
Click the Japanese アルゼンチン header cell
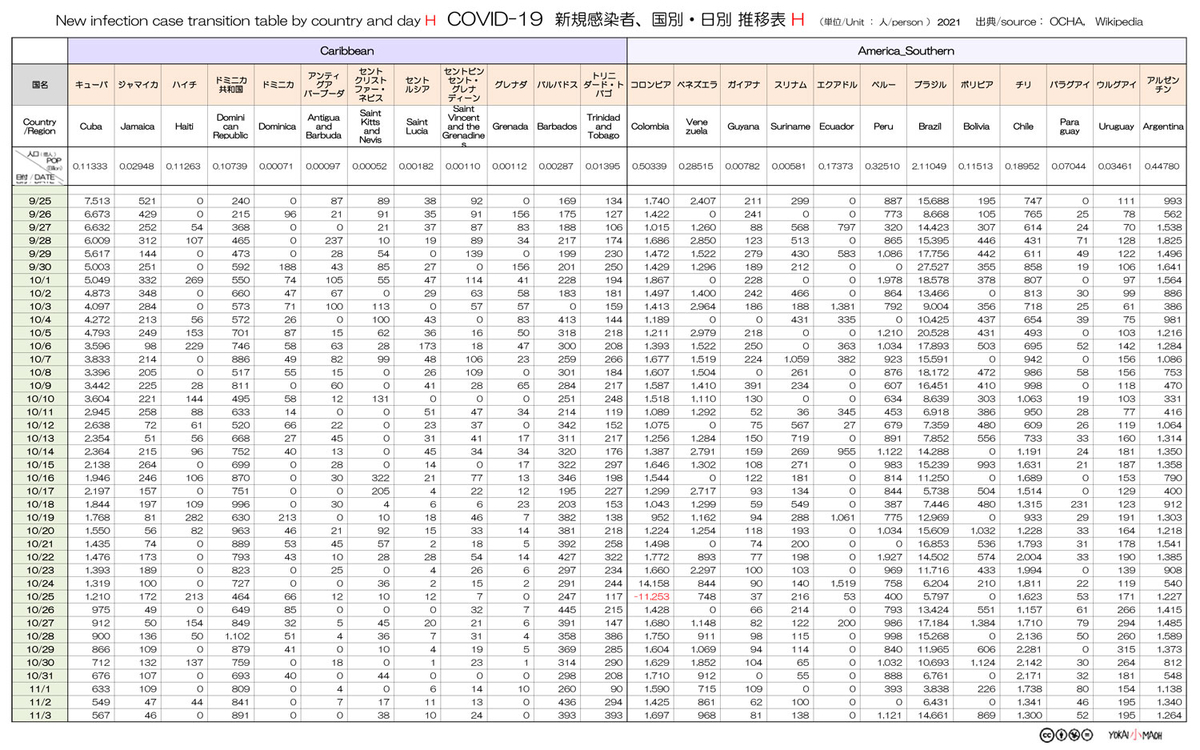1161,85
